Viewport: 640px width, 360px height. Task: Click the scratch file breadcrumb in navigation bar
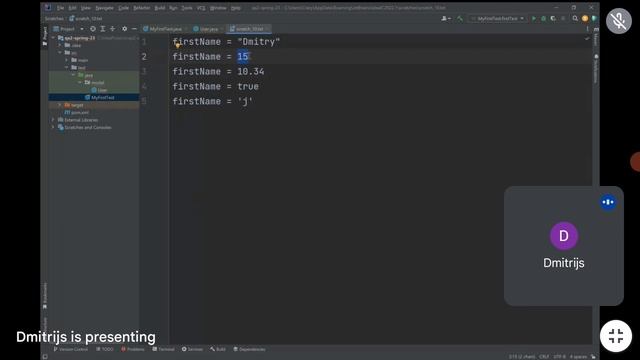pos(85,18)
